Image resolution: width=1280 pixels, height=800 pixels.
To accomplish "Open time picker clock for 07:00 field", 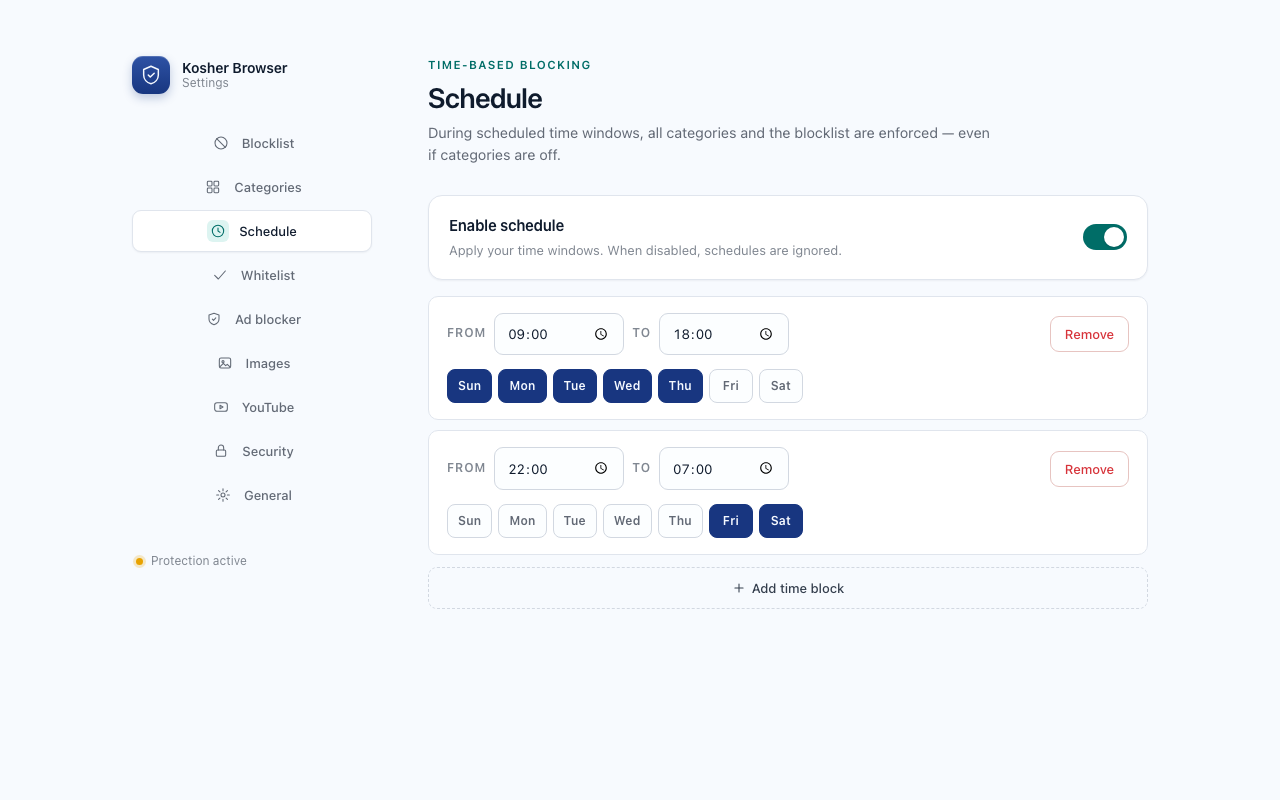I will 766,468.
